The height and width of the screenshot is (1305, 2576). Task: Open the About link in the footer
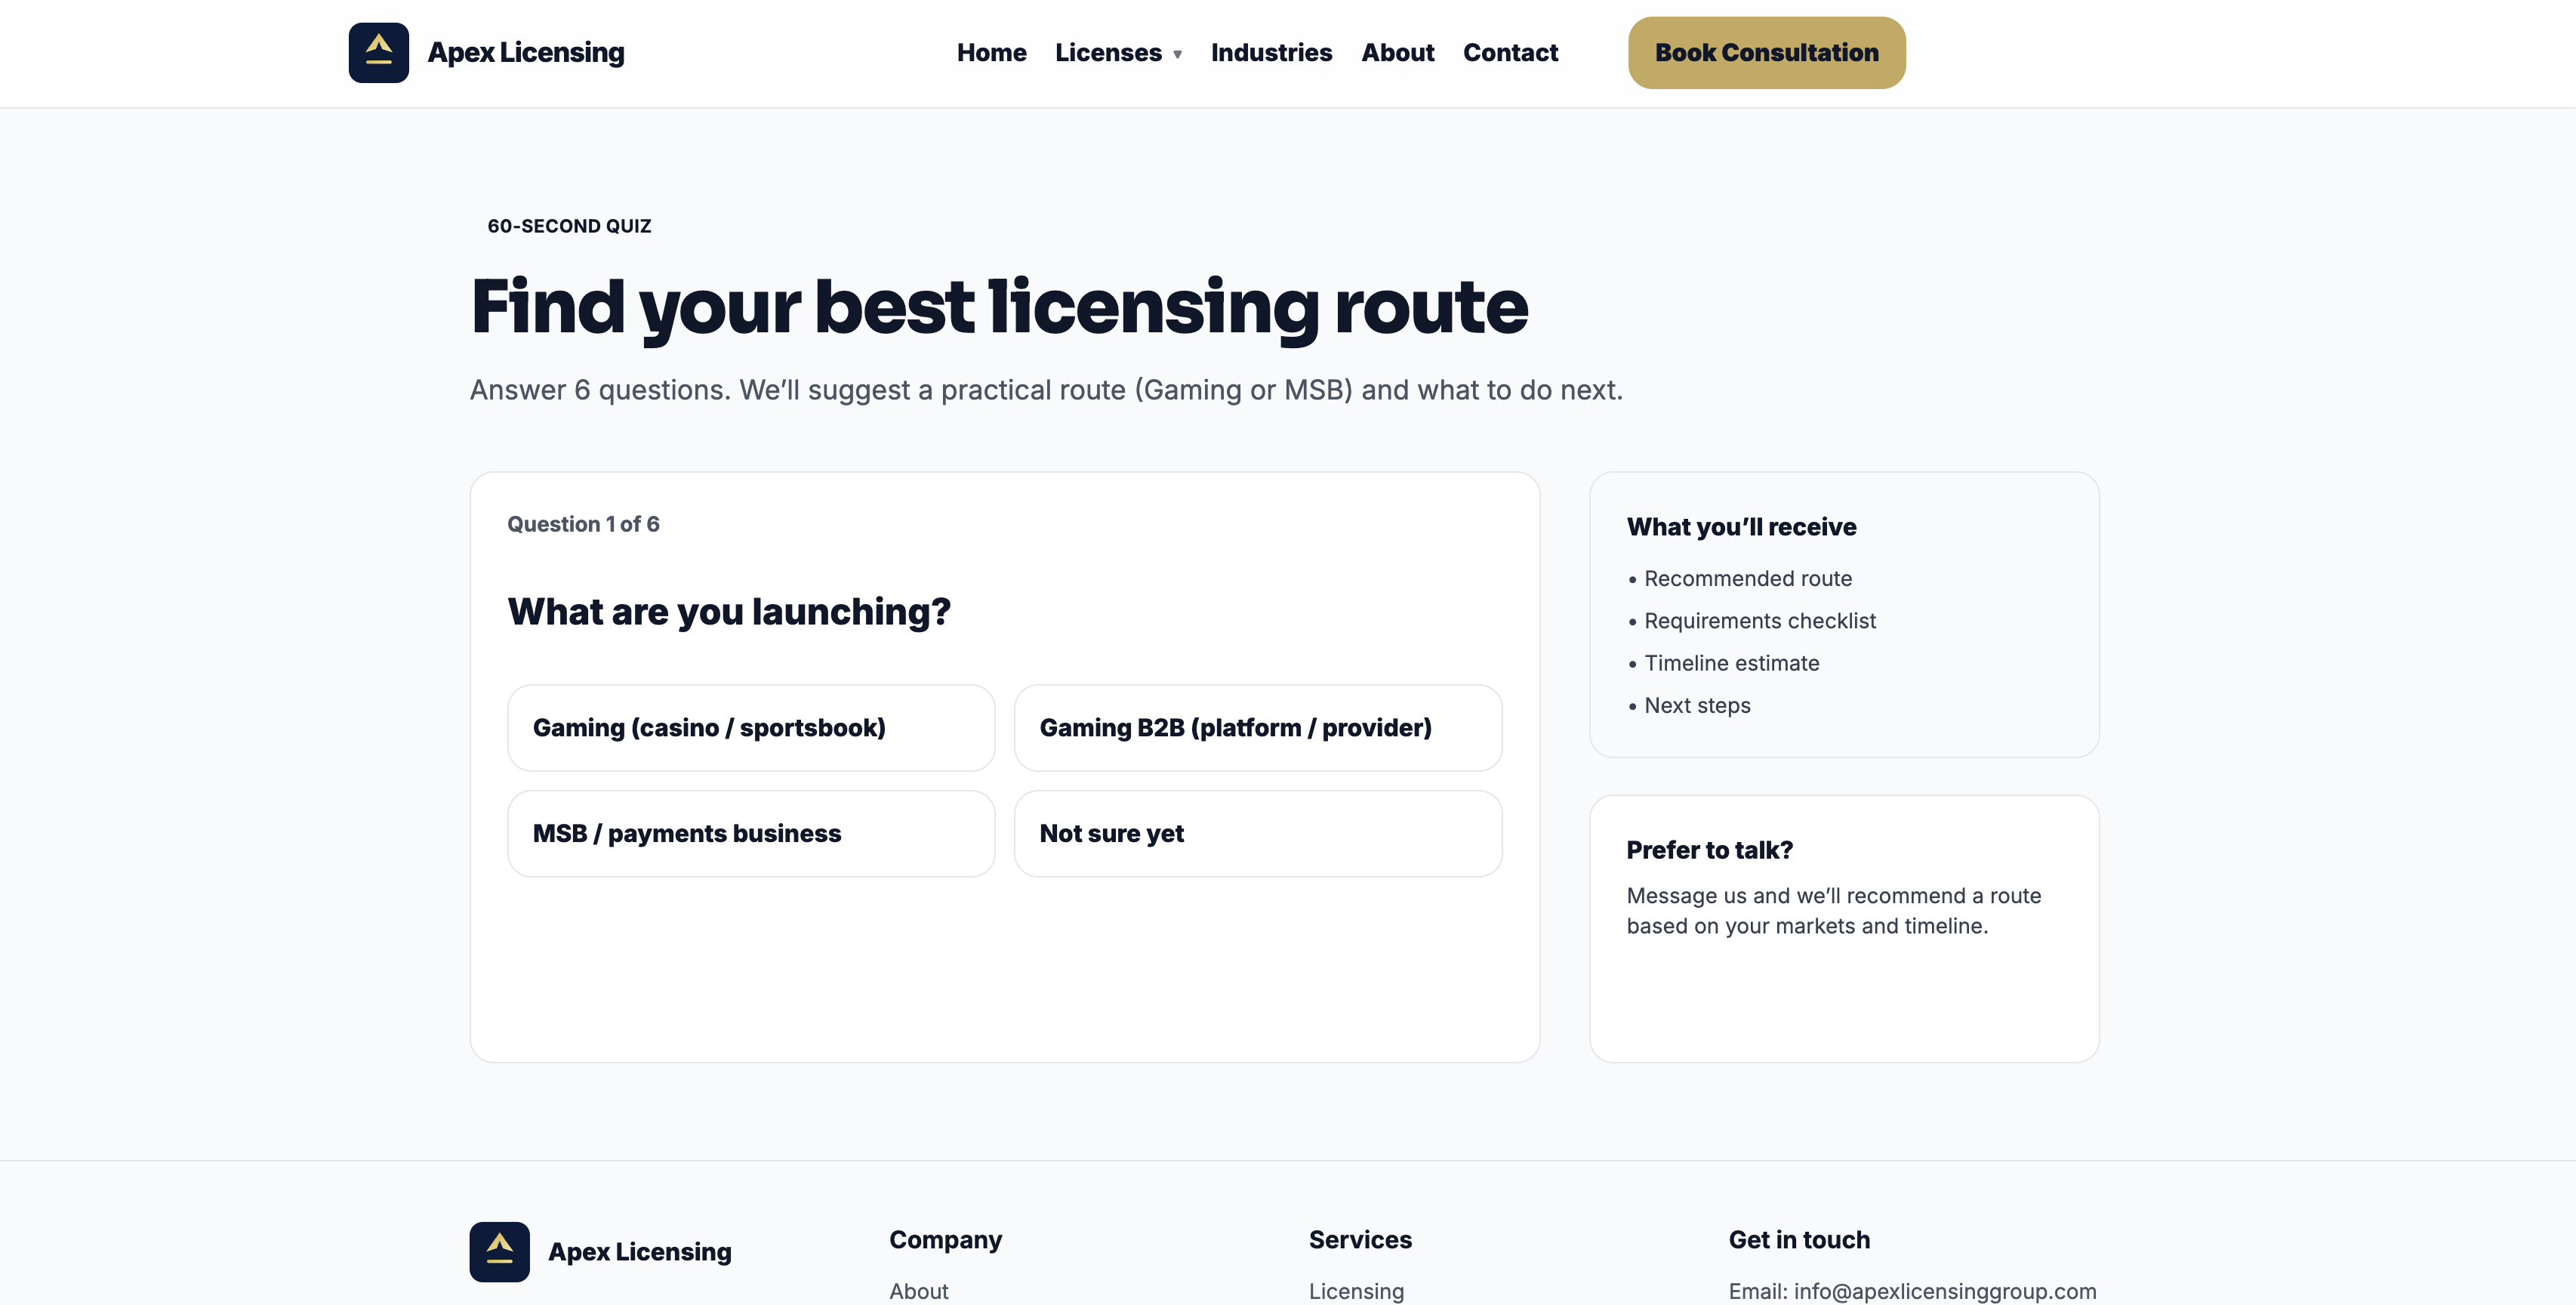click(918, 1291)
